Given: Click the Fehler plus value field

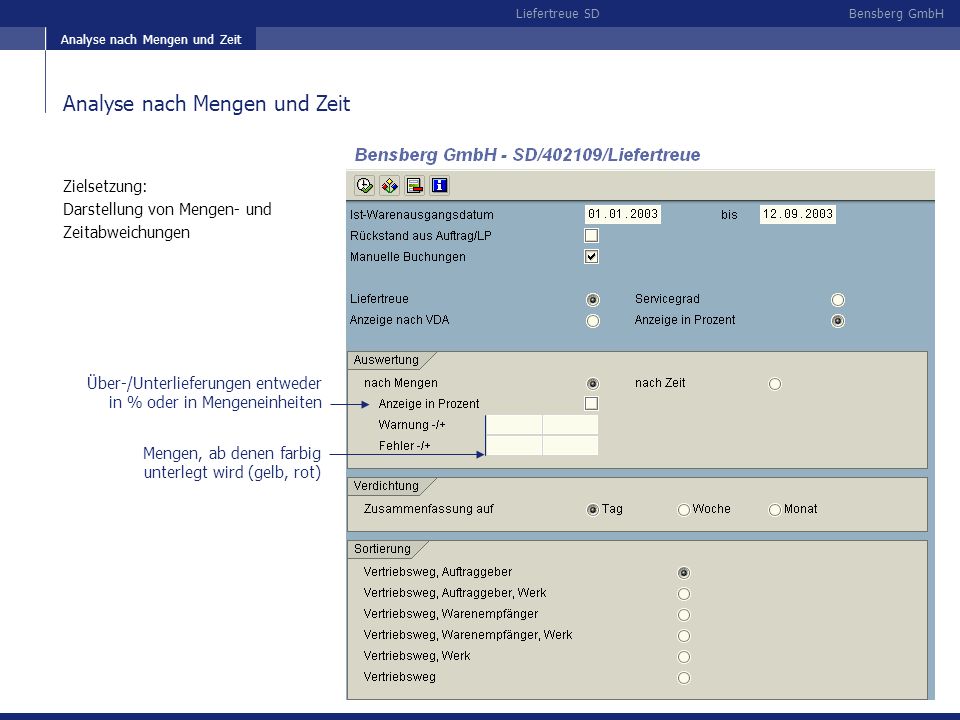Looking at the screenshot, I should 571,446.
